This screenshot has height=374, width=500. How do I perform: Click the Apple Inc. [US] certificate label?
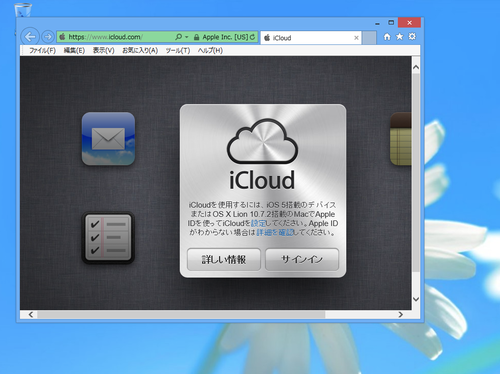(x=225, y=37)
